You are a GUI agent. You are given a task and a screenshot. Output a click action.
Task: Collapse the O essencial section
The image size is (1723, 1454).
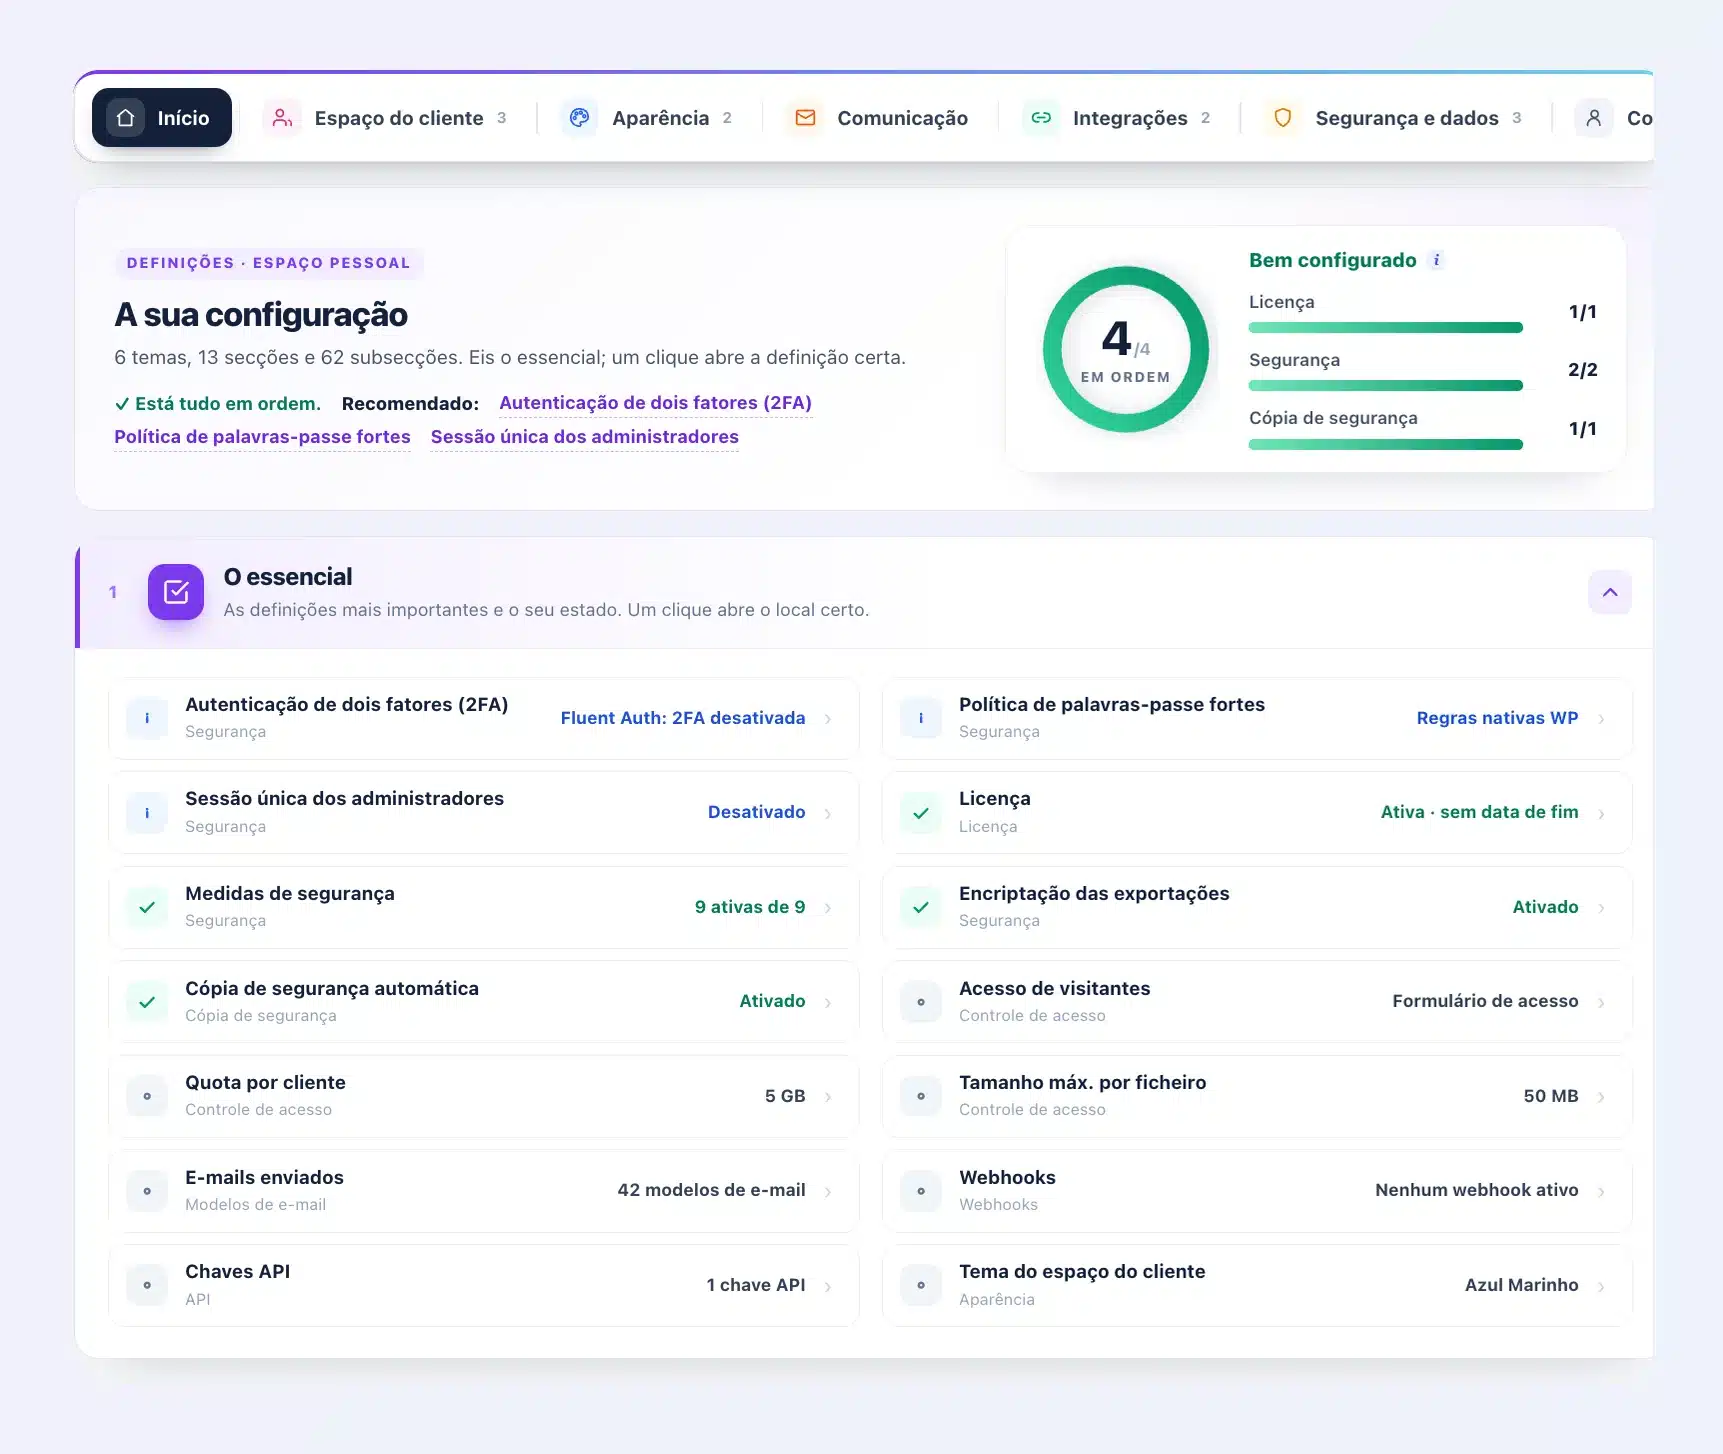[x=1610, y=593]
